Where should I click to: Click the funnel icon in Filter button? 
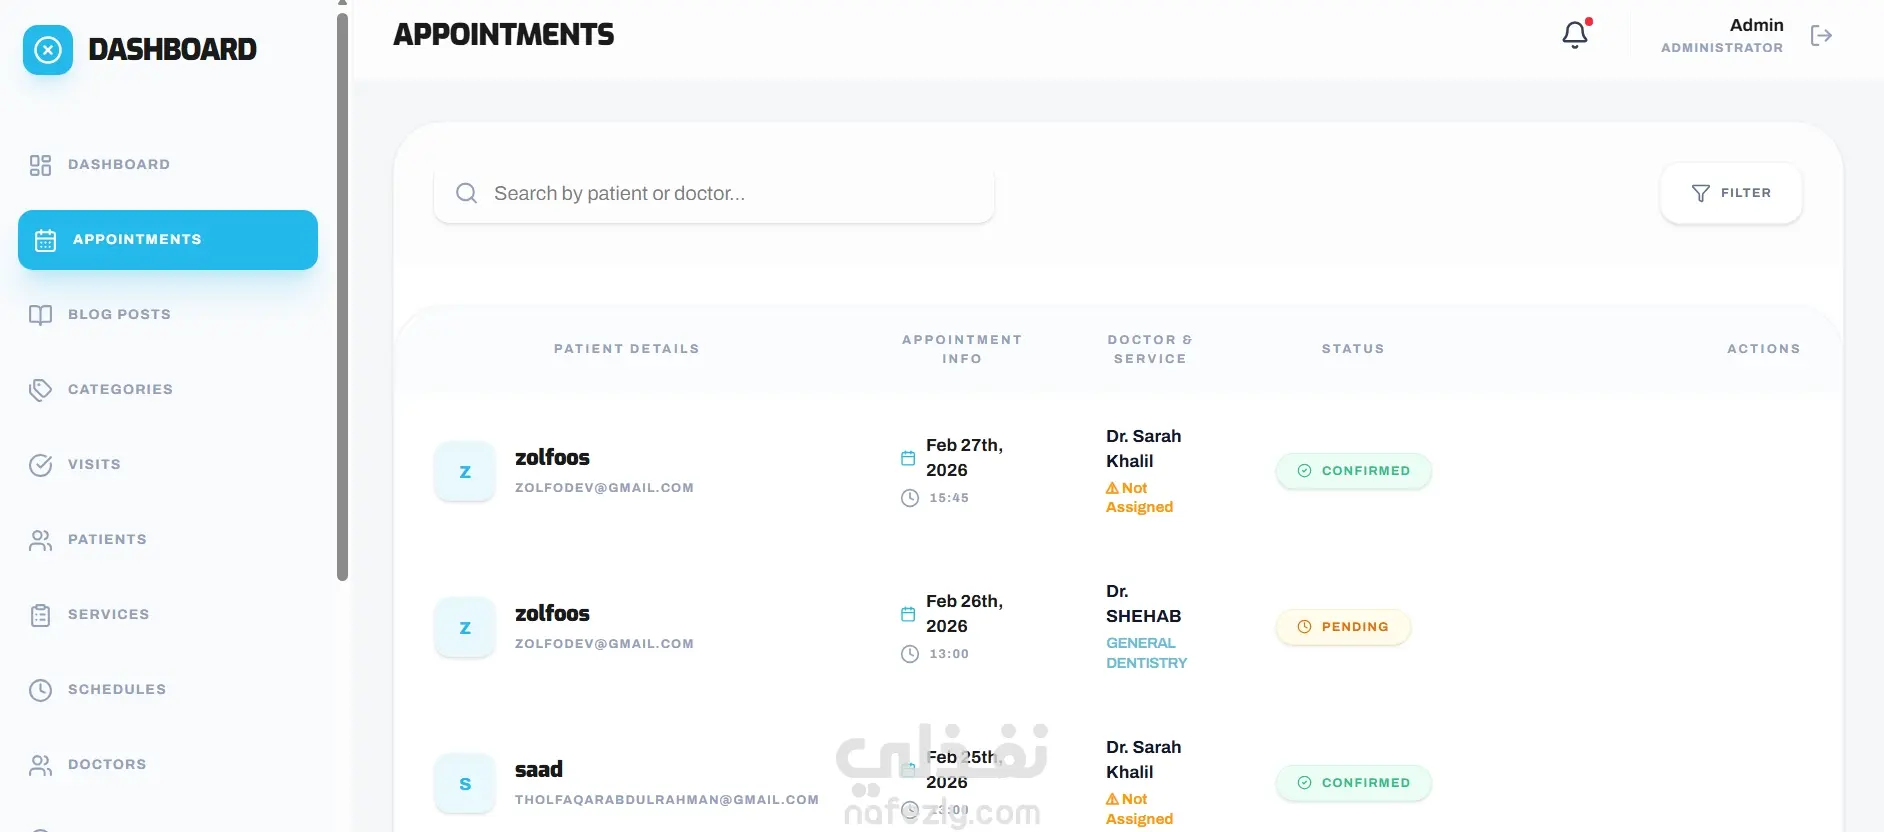coord(1700,193)
